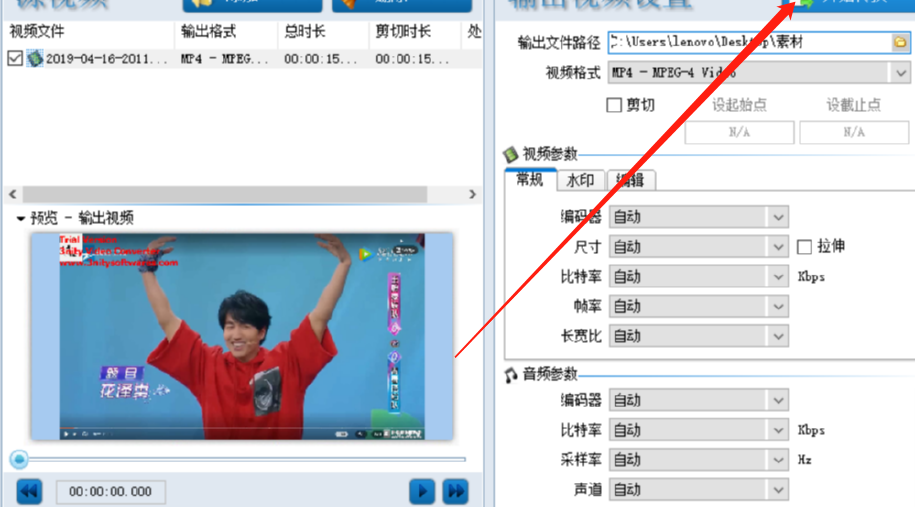Switch to the 水印 tab
This screenshot has height=507, width=915.
(580, 180)
